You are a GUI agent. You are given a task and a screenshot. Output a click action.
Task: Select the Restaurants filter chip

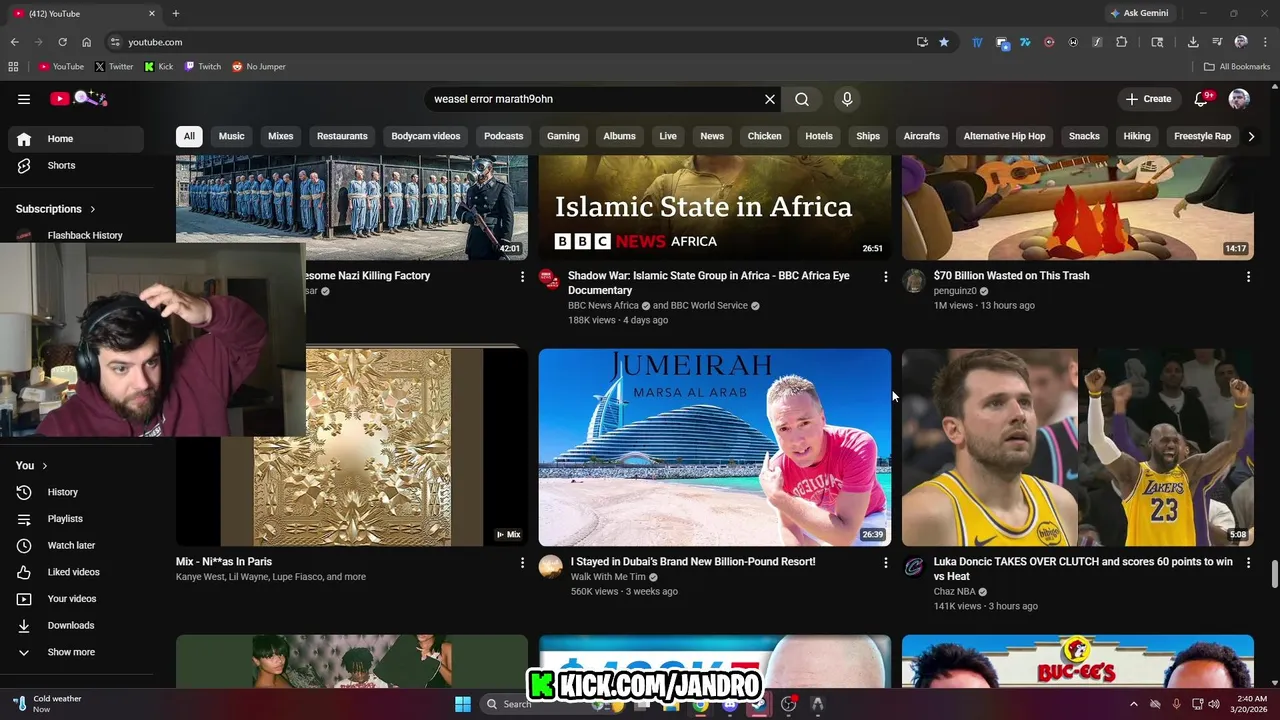pos(342,136)
